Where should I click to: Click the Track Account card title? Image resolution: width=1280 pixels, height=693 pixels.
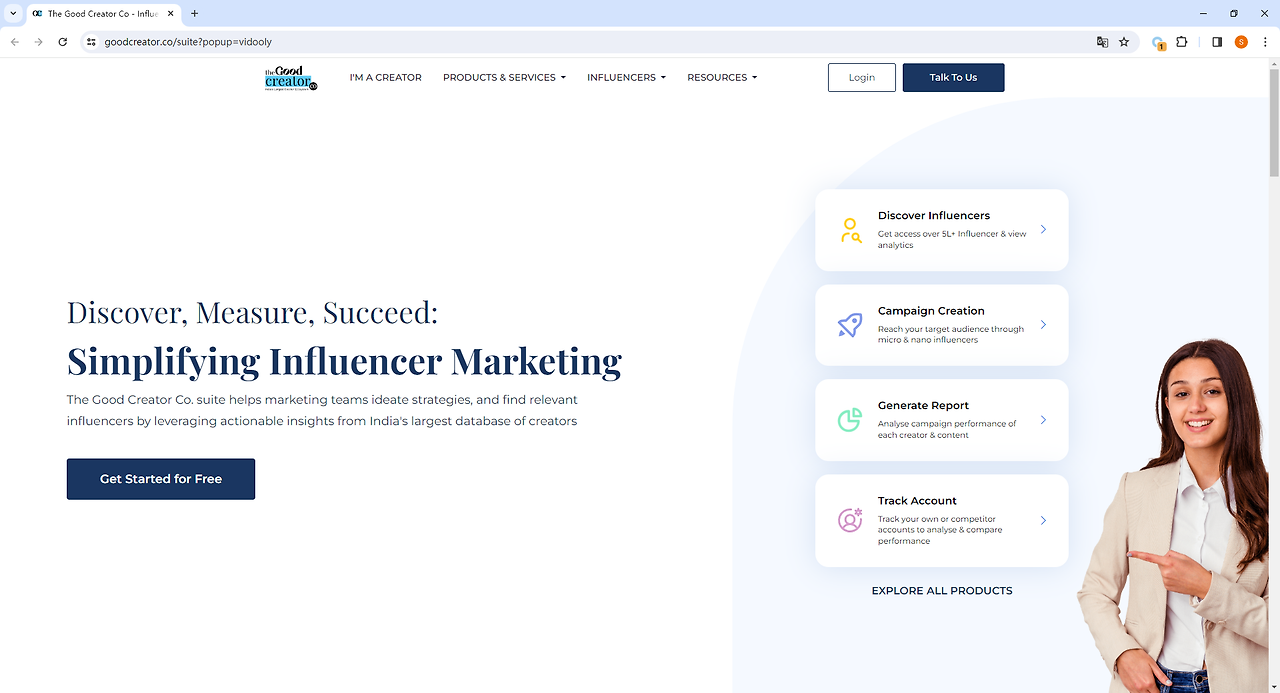[917, 501]
